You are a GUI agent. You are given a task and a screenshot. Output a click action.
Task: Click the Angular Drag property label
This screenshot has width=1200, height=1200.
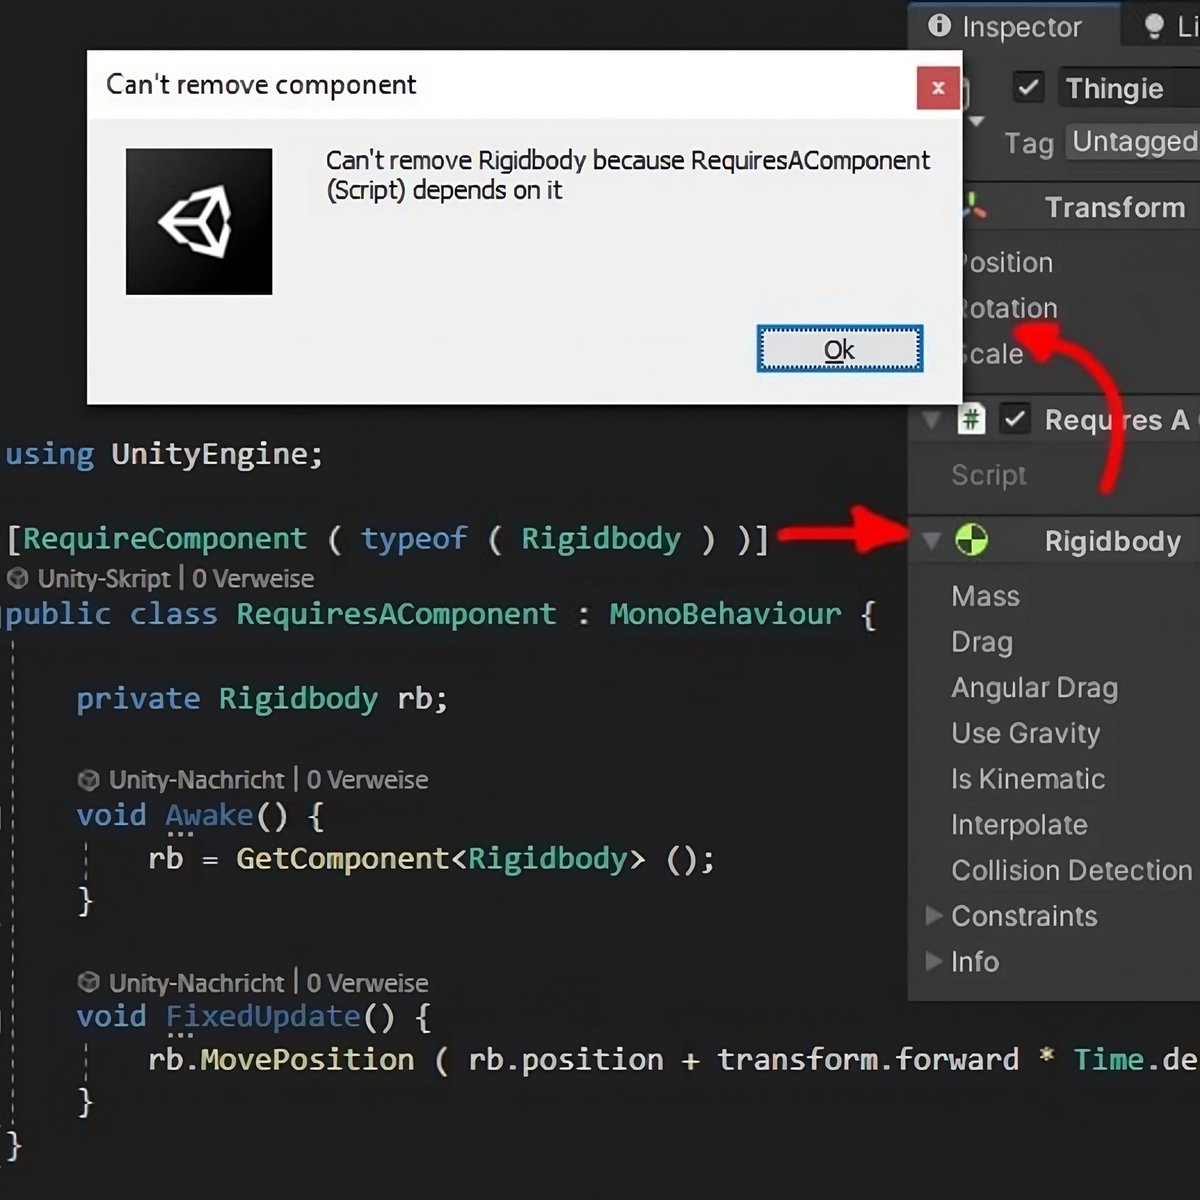click(1034, 688)
